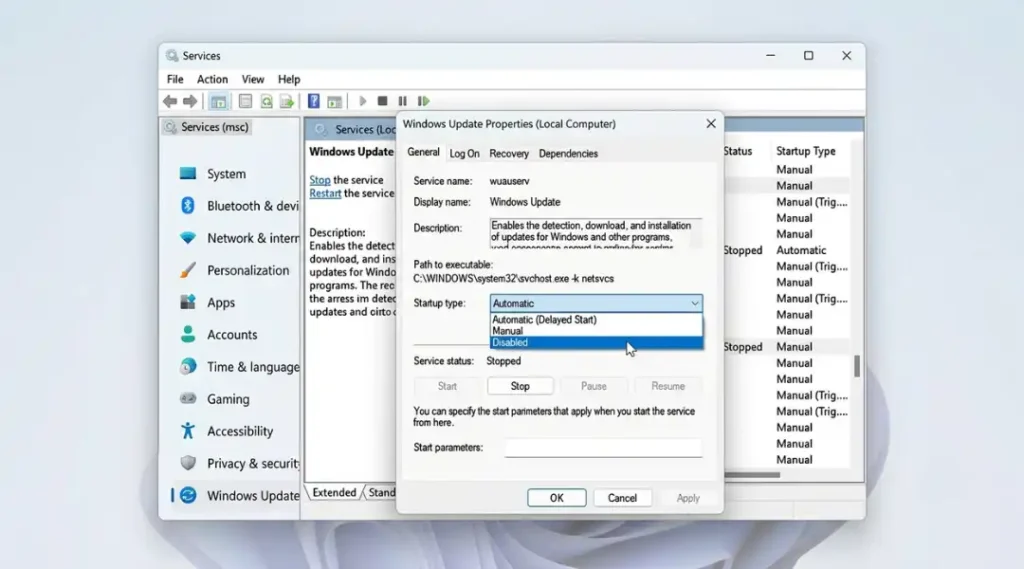This screenshot has height=569, width=1024.
Task: Switch to the Log On tab
Action: 464,154
